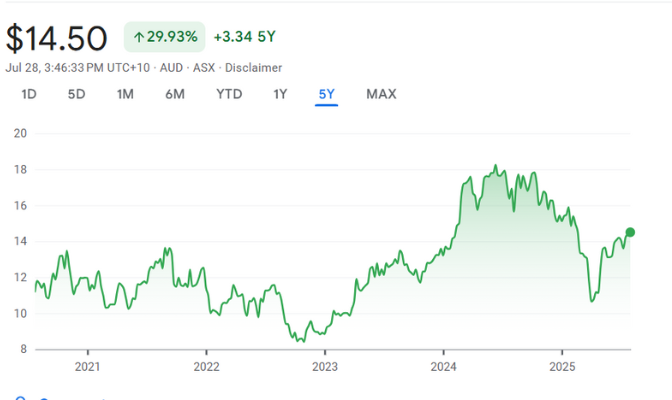The height and width of the screenshot is (400, 672).
Task: Click the 8 y-axis label
Action: pyautogui.click(x=24, y=349)
